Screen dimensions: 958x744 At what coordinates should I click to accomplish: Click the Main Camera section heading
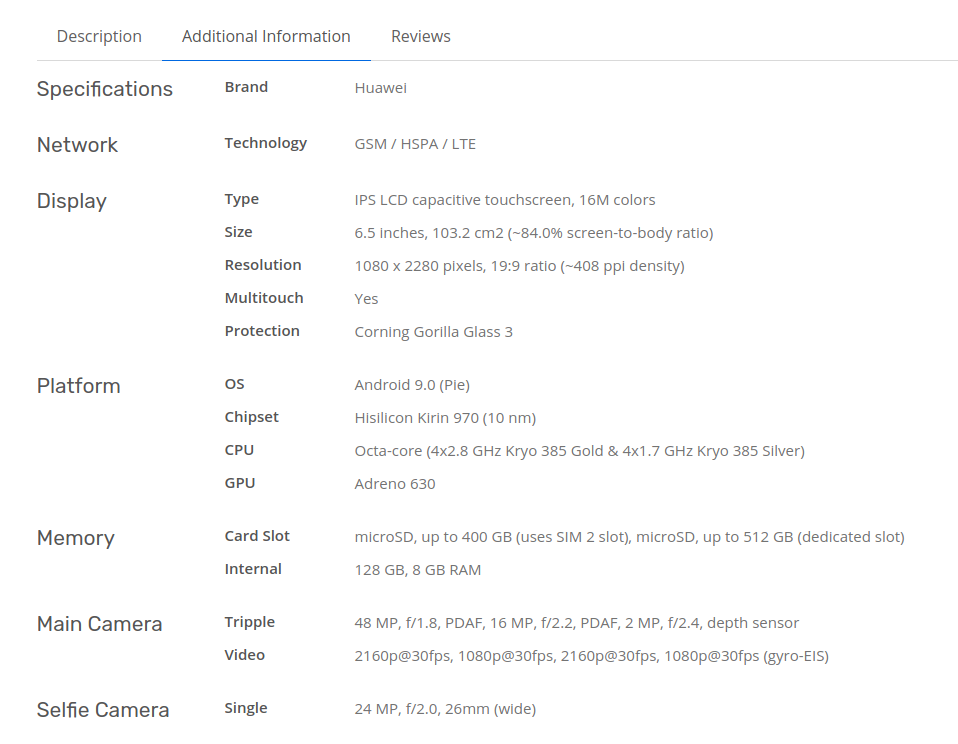click(99, 624)
